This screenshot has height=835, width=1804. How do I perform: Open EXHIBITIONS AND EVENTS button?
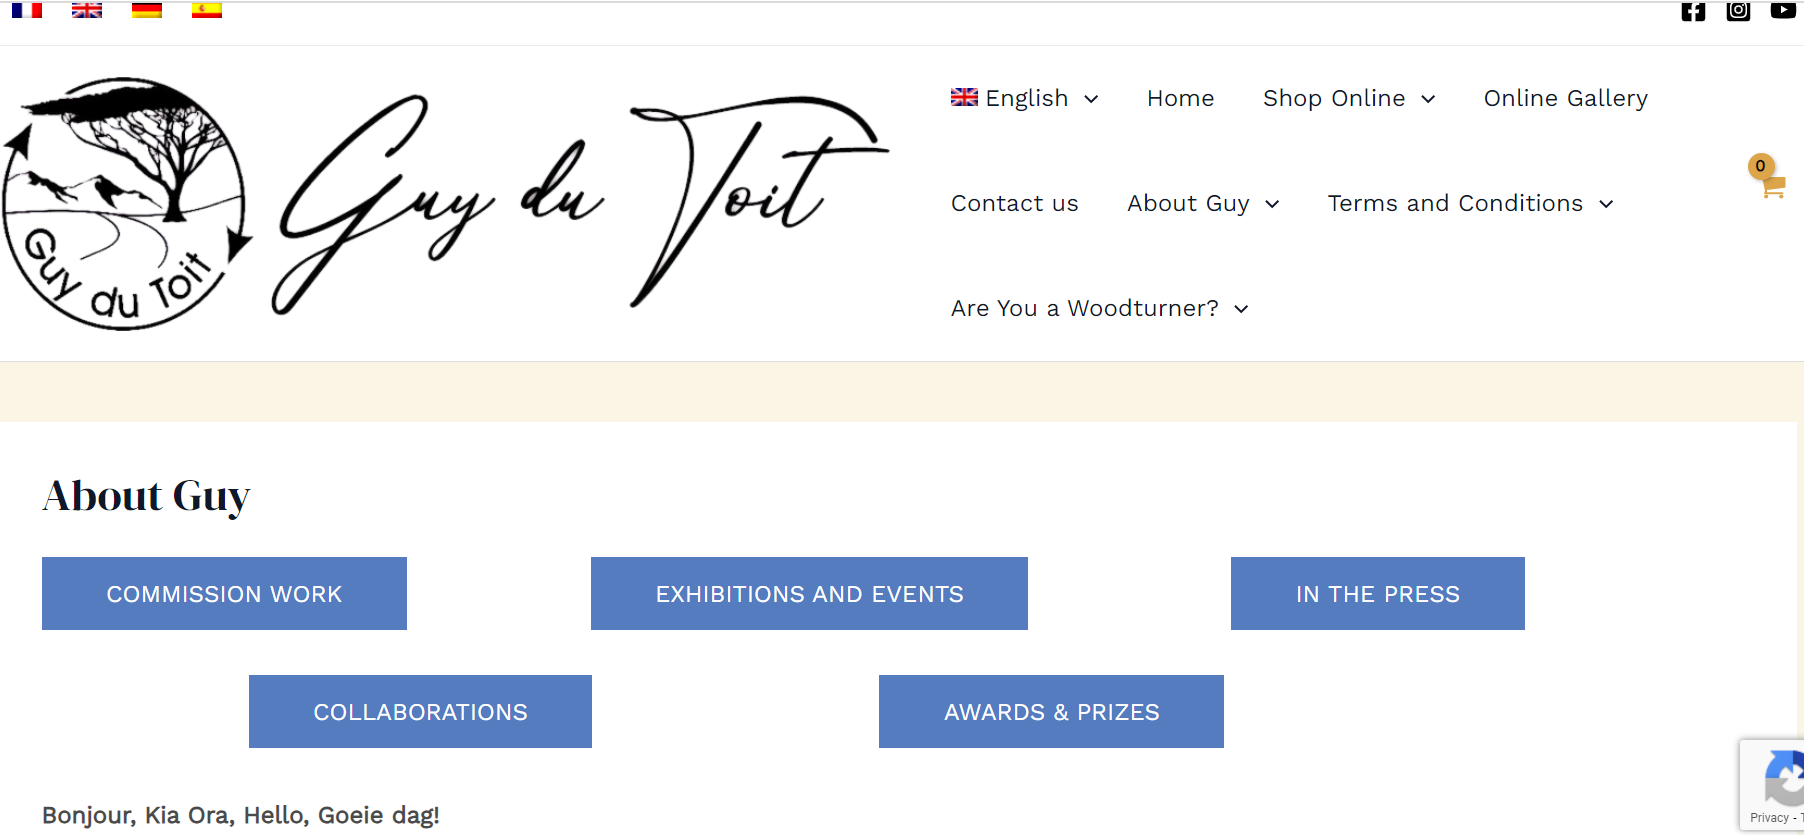coord(809,594)
